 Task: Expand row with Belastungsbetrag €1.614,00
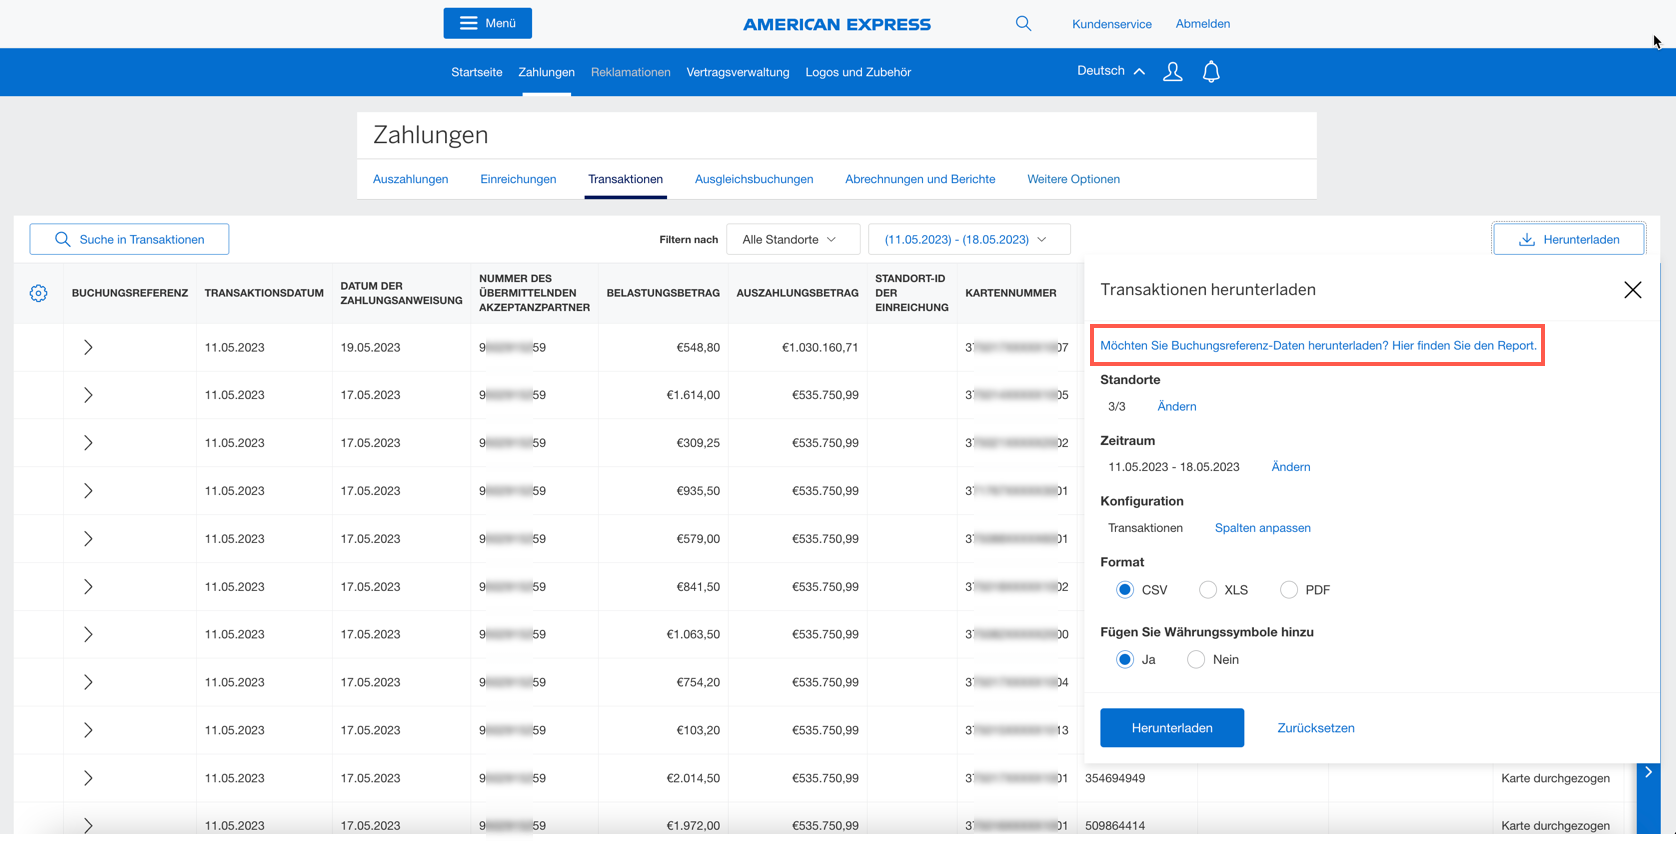point(88,395)
